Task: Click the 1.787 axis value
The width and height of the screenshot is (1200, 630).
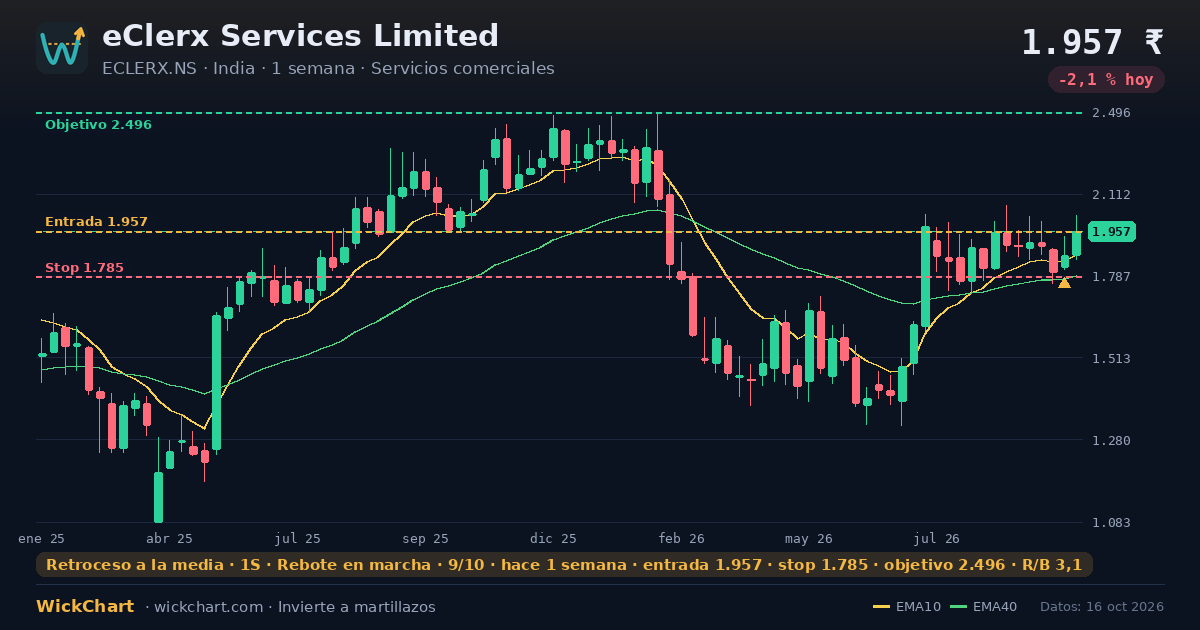Action: [1111, 277]
